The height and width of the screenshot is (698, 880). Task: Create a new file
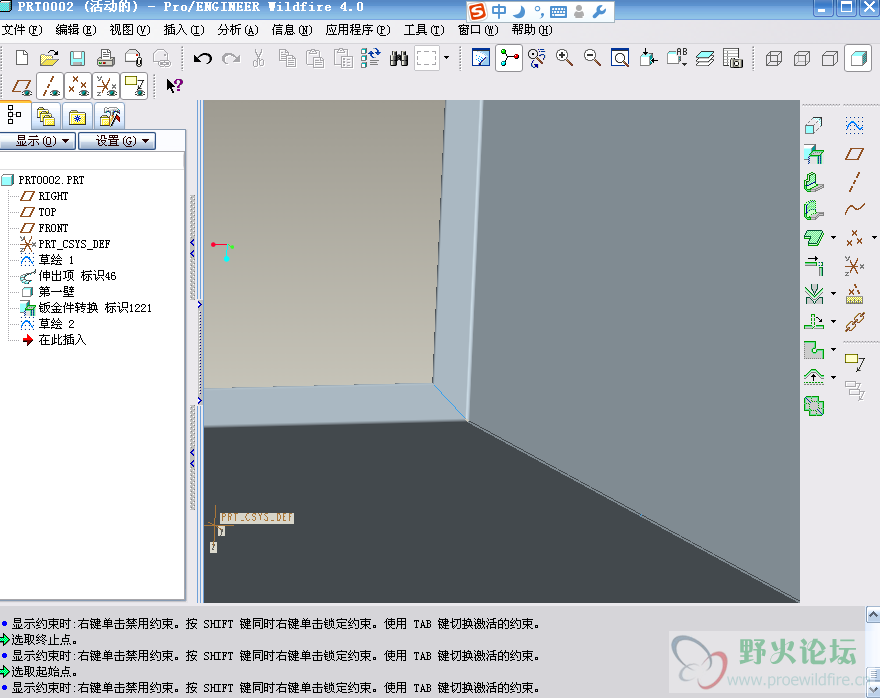click(22, 58)
